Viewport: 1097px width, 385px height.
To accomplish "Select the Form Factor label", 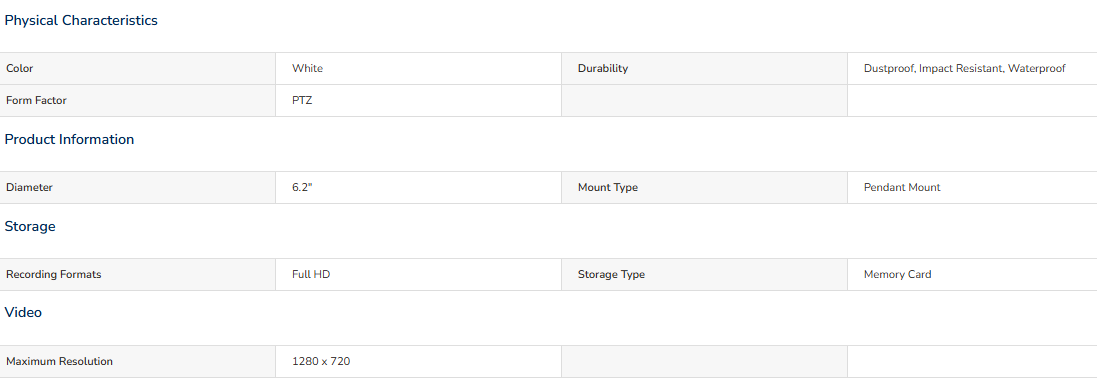I will (x=36, y=101).
